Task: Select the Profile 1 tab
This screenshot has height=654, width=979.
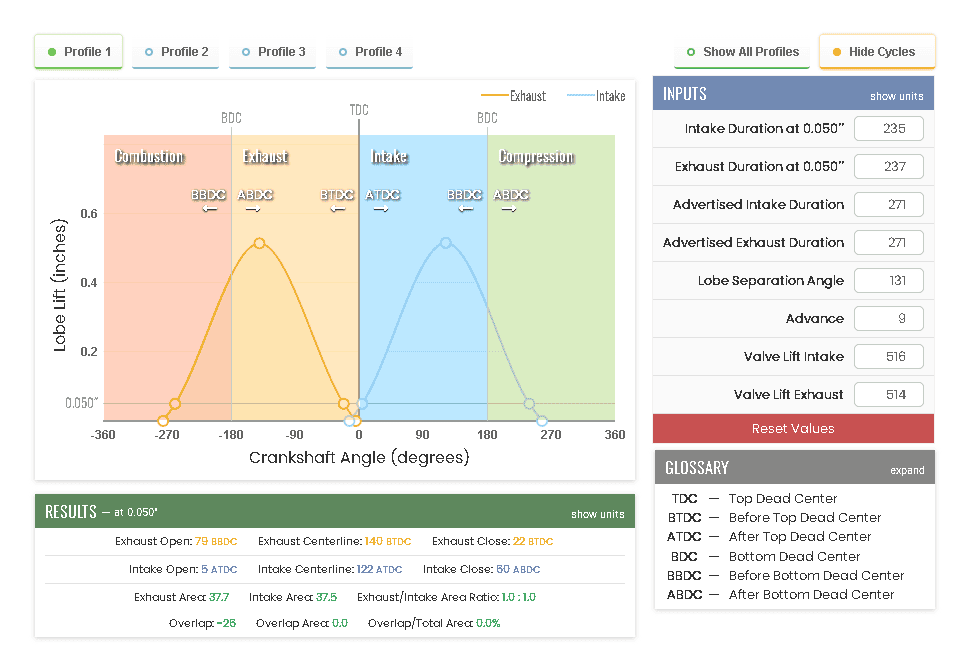Action: tap(79, 52)
